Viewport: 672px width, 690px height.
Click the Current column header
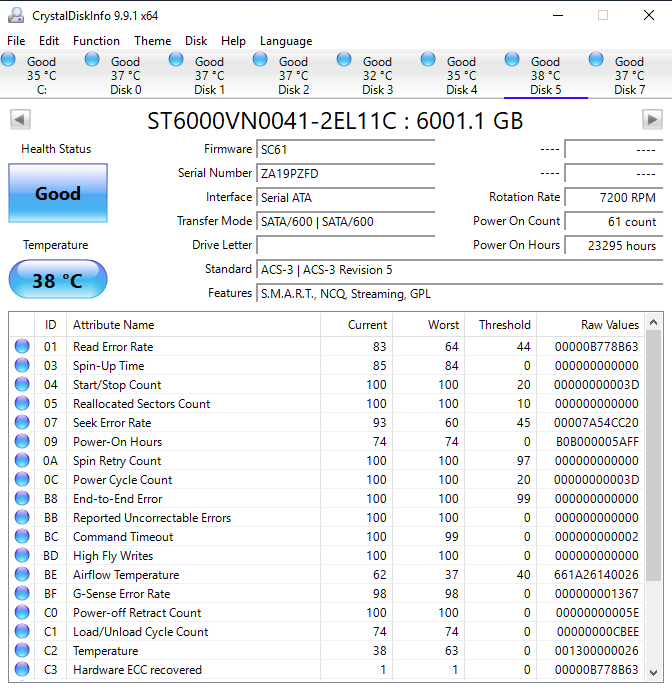coord(356,325)
